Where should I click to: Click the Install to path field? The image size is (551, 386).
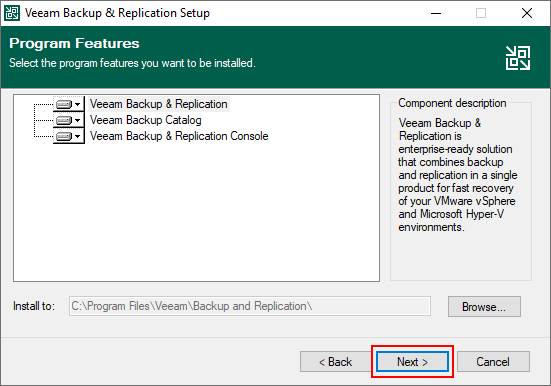249,306
